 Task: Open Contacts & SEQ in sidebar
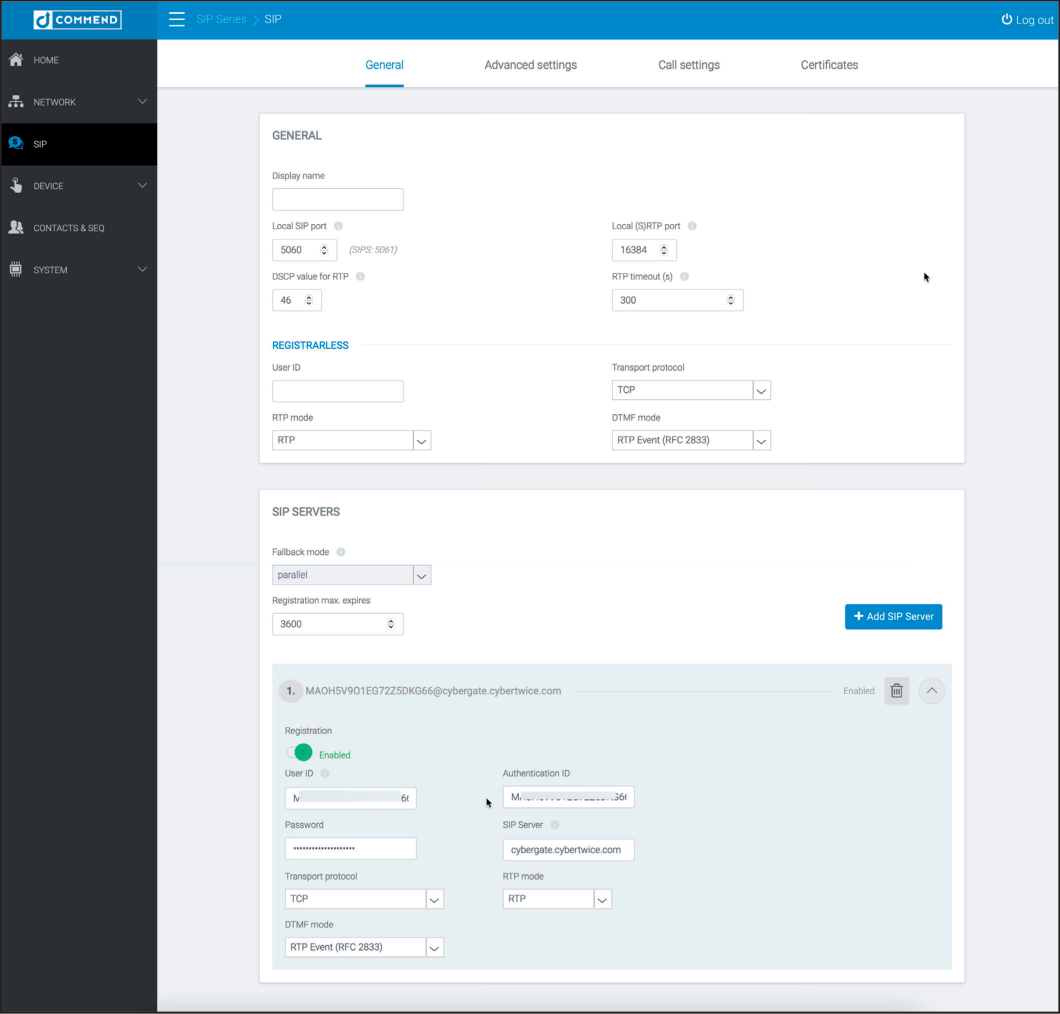click(x=68, y=228)
